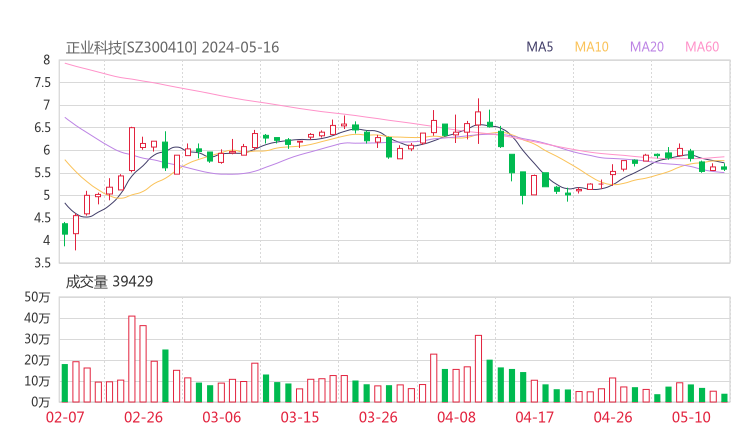Click the 04-26 date axis label
Viewport: 740px width, 440px height.
(x=613, y=417)
